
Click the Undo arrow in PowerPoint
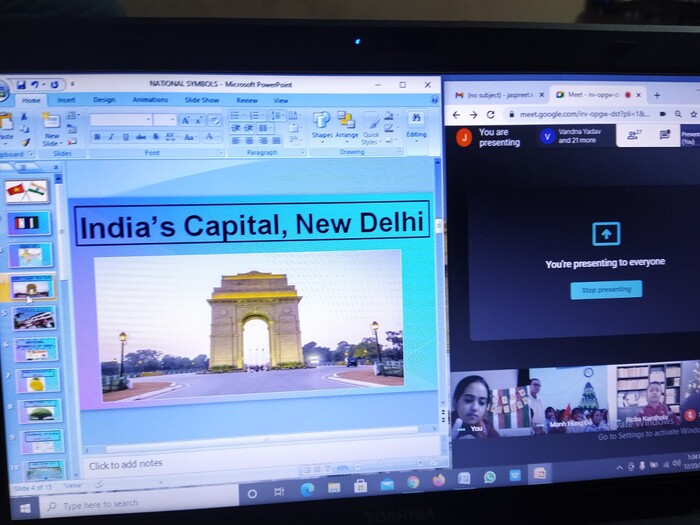pos(36,84)
